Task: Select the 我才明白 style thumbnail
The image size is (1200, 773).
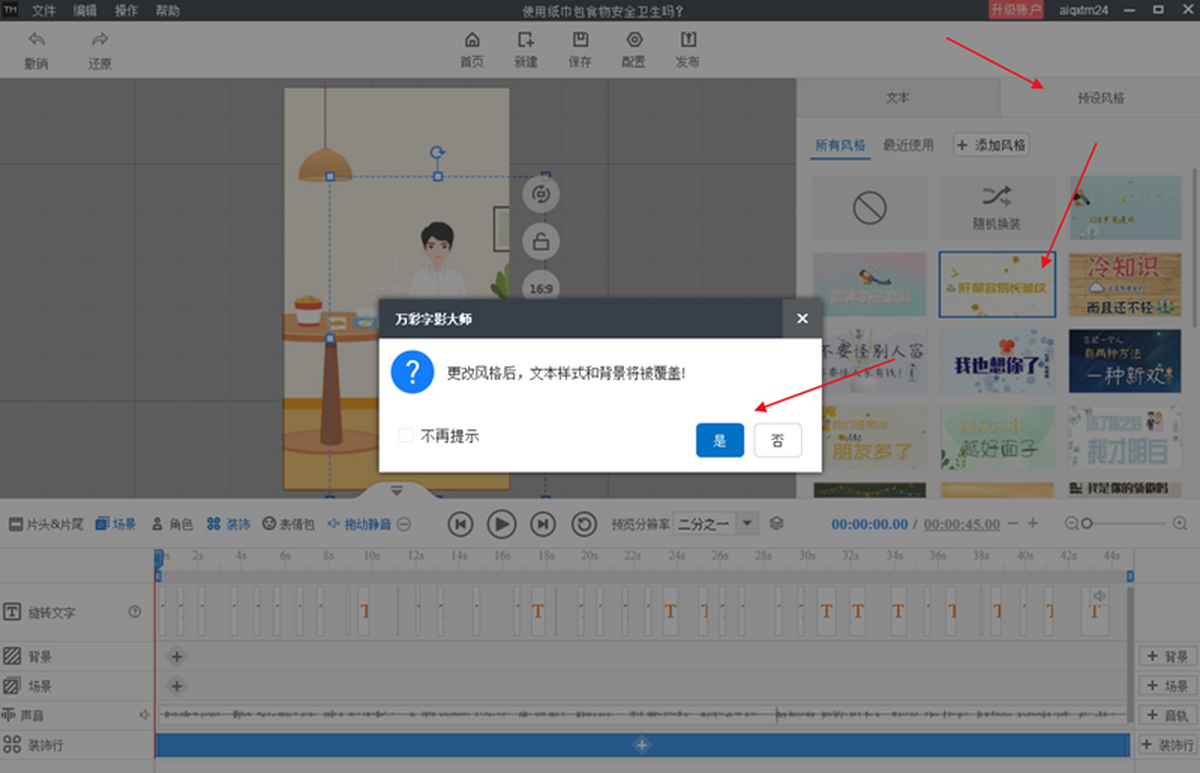Action: click(1126, 437)
